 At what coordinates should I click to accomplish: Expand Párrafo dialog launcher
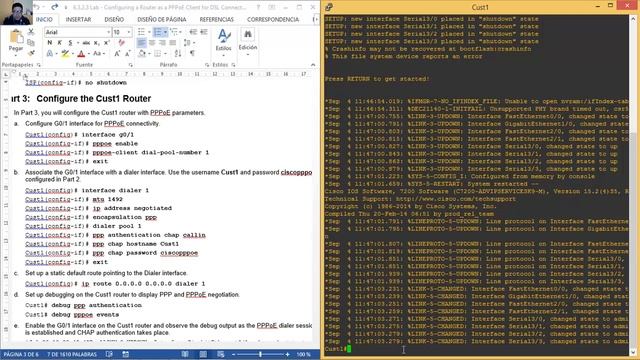pyautogui.click(x=207, y=65)
